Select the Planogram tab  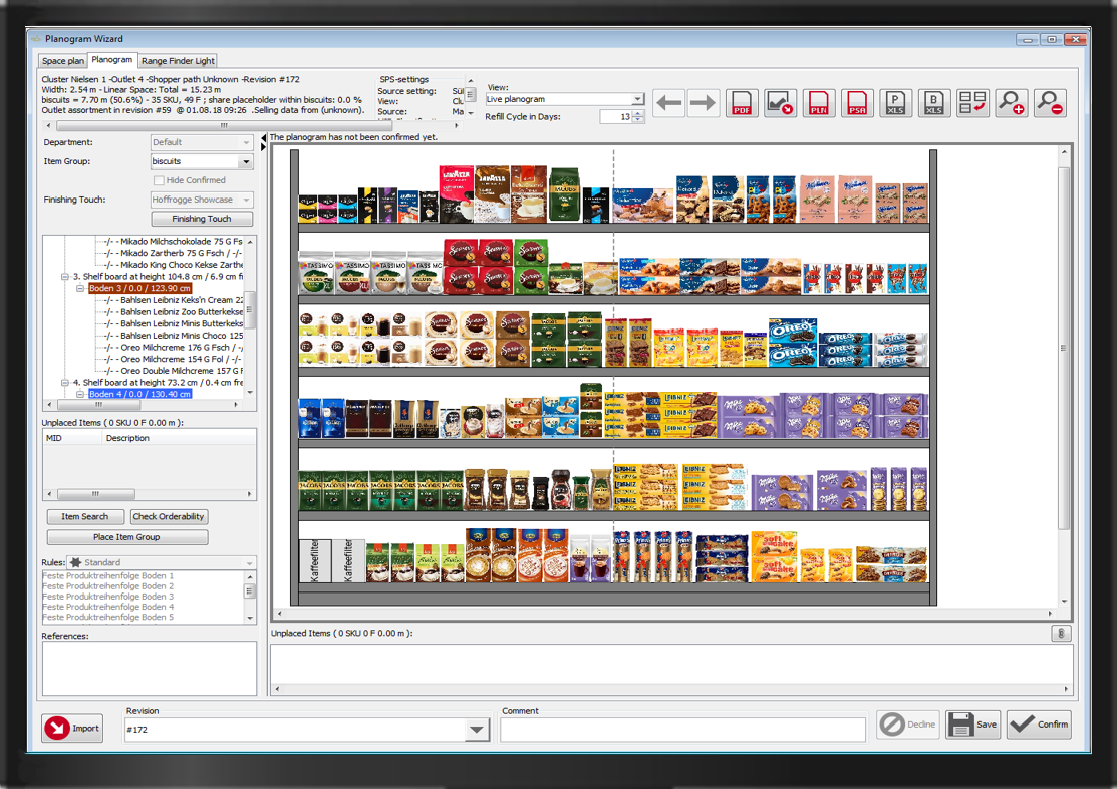tap(112, 60)
